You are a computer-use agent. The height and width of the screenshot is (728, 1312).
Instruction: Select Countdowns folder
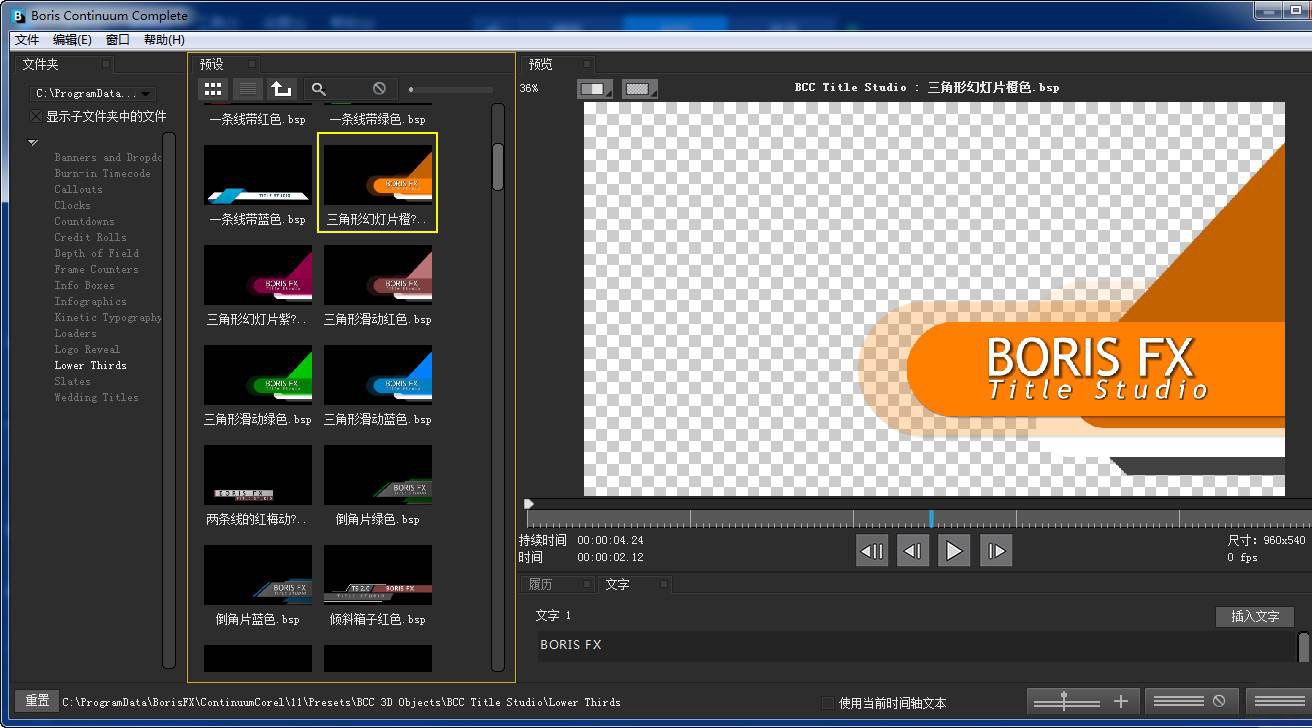84,221
